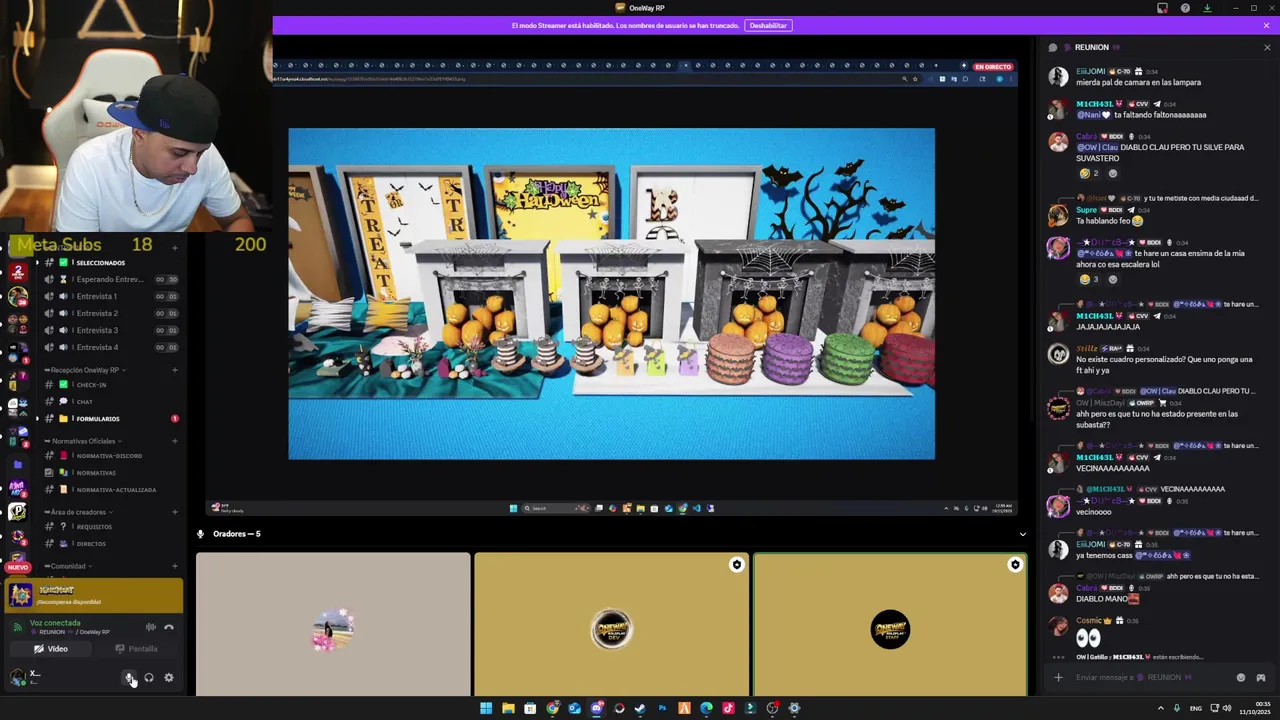Click the laughing emoji reaction with count 3
The width and height of the screenshot is (1280, 720).
coord(1089,279)
